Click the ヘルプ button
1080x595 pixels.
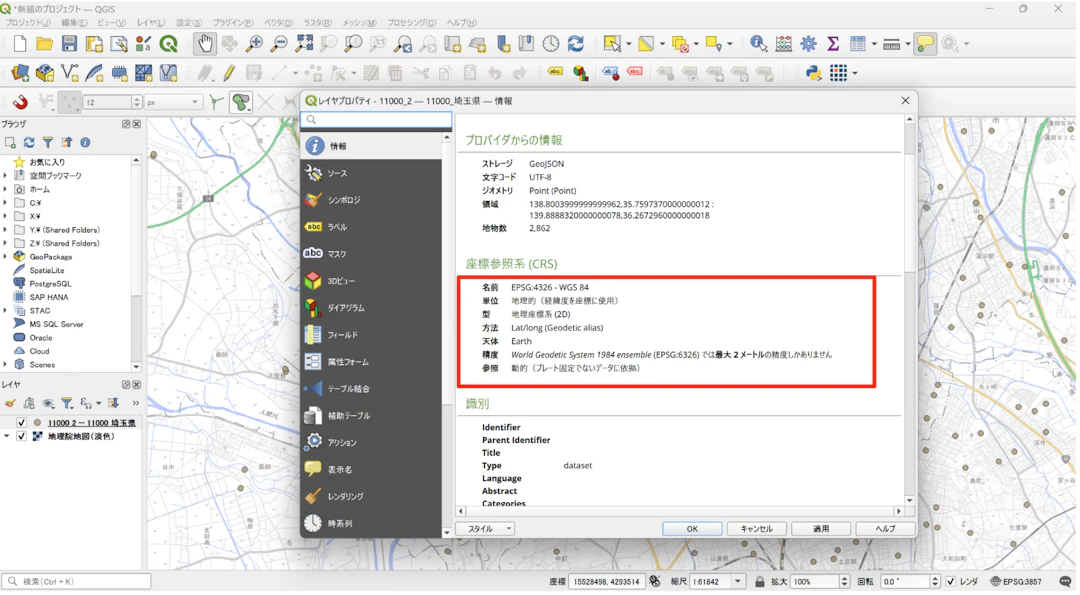[885, 529]
